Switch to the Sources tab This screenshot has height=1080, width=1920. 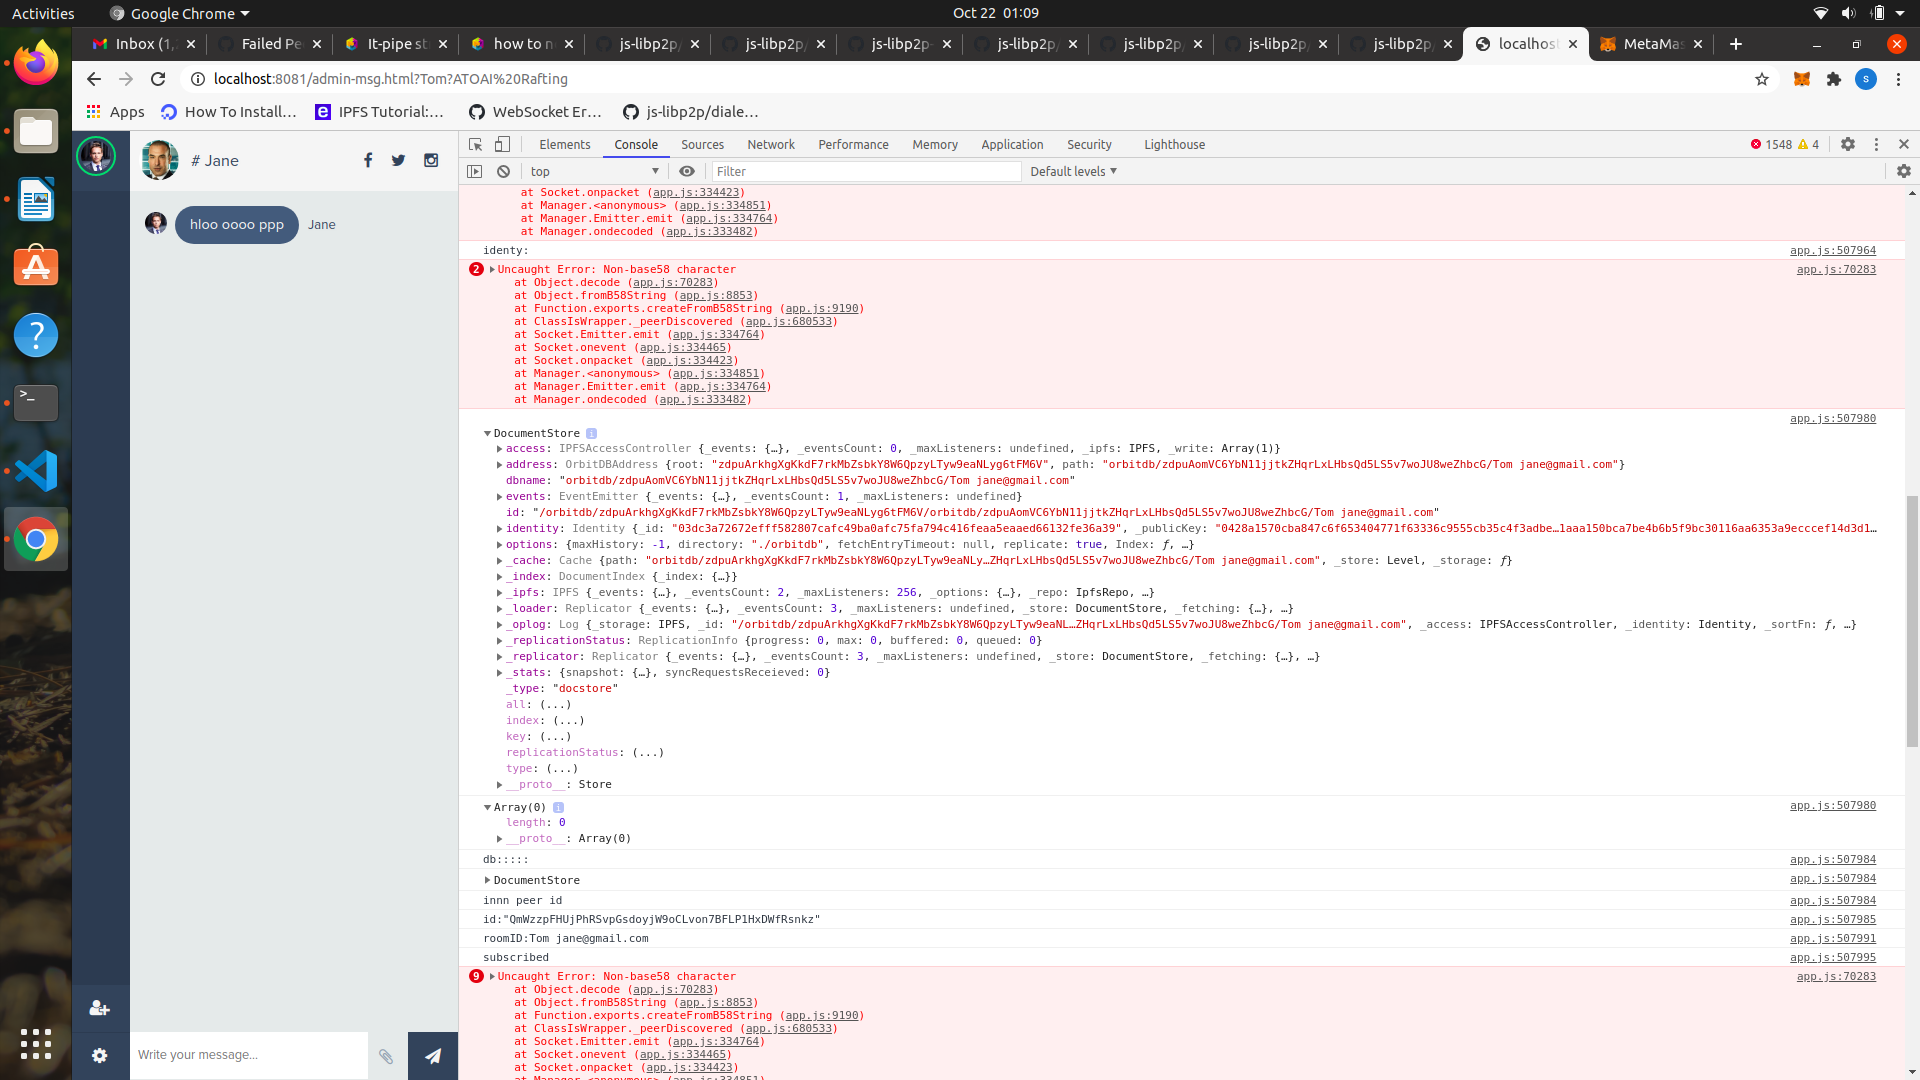pyautogui.click(x=702, y=144)
